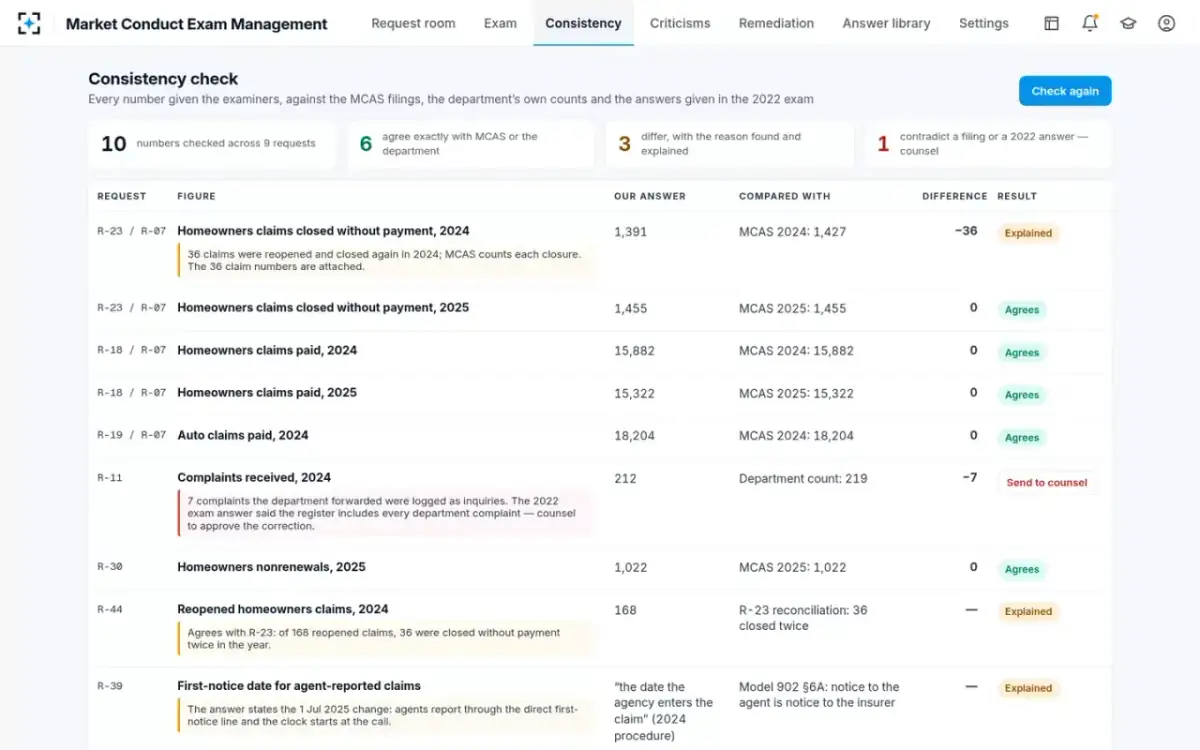
Task: Click request ID R-44
Action: pyautogui.click(x=109, y=609)
